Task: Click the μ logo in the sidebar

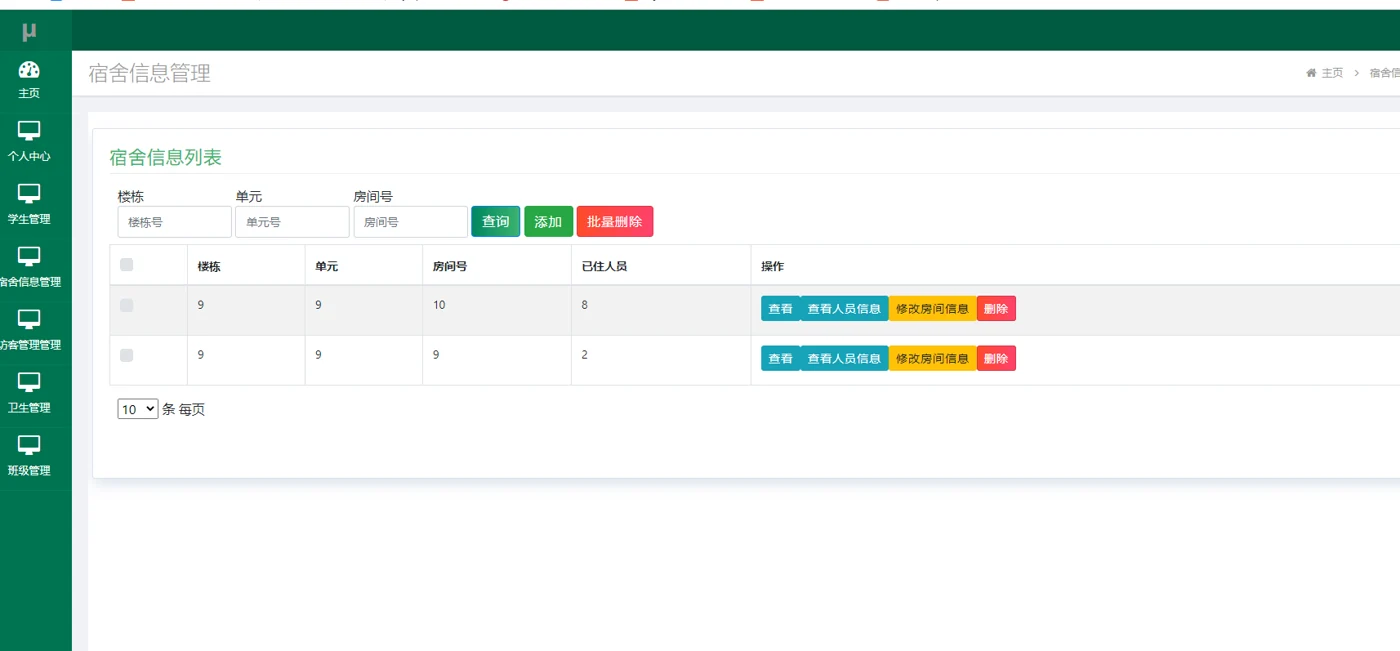Action: coord(29,32)
